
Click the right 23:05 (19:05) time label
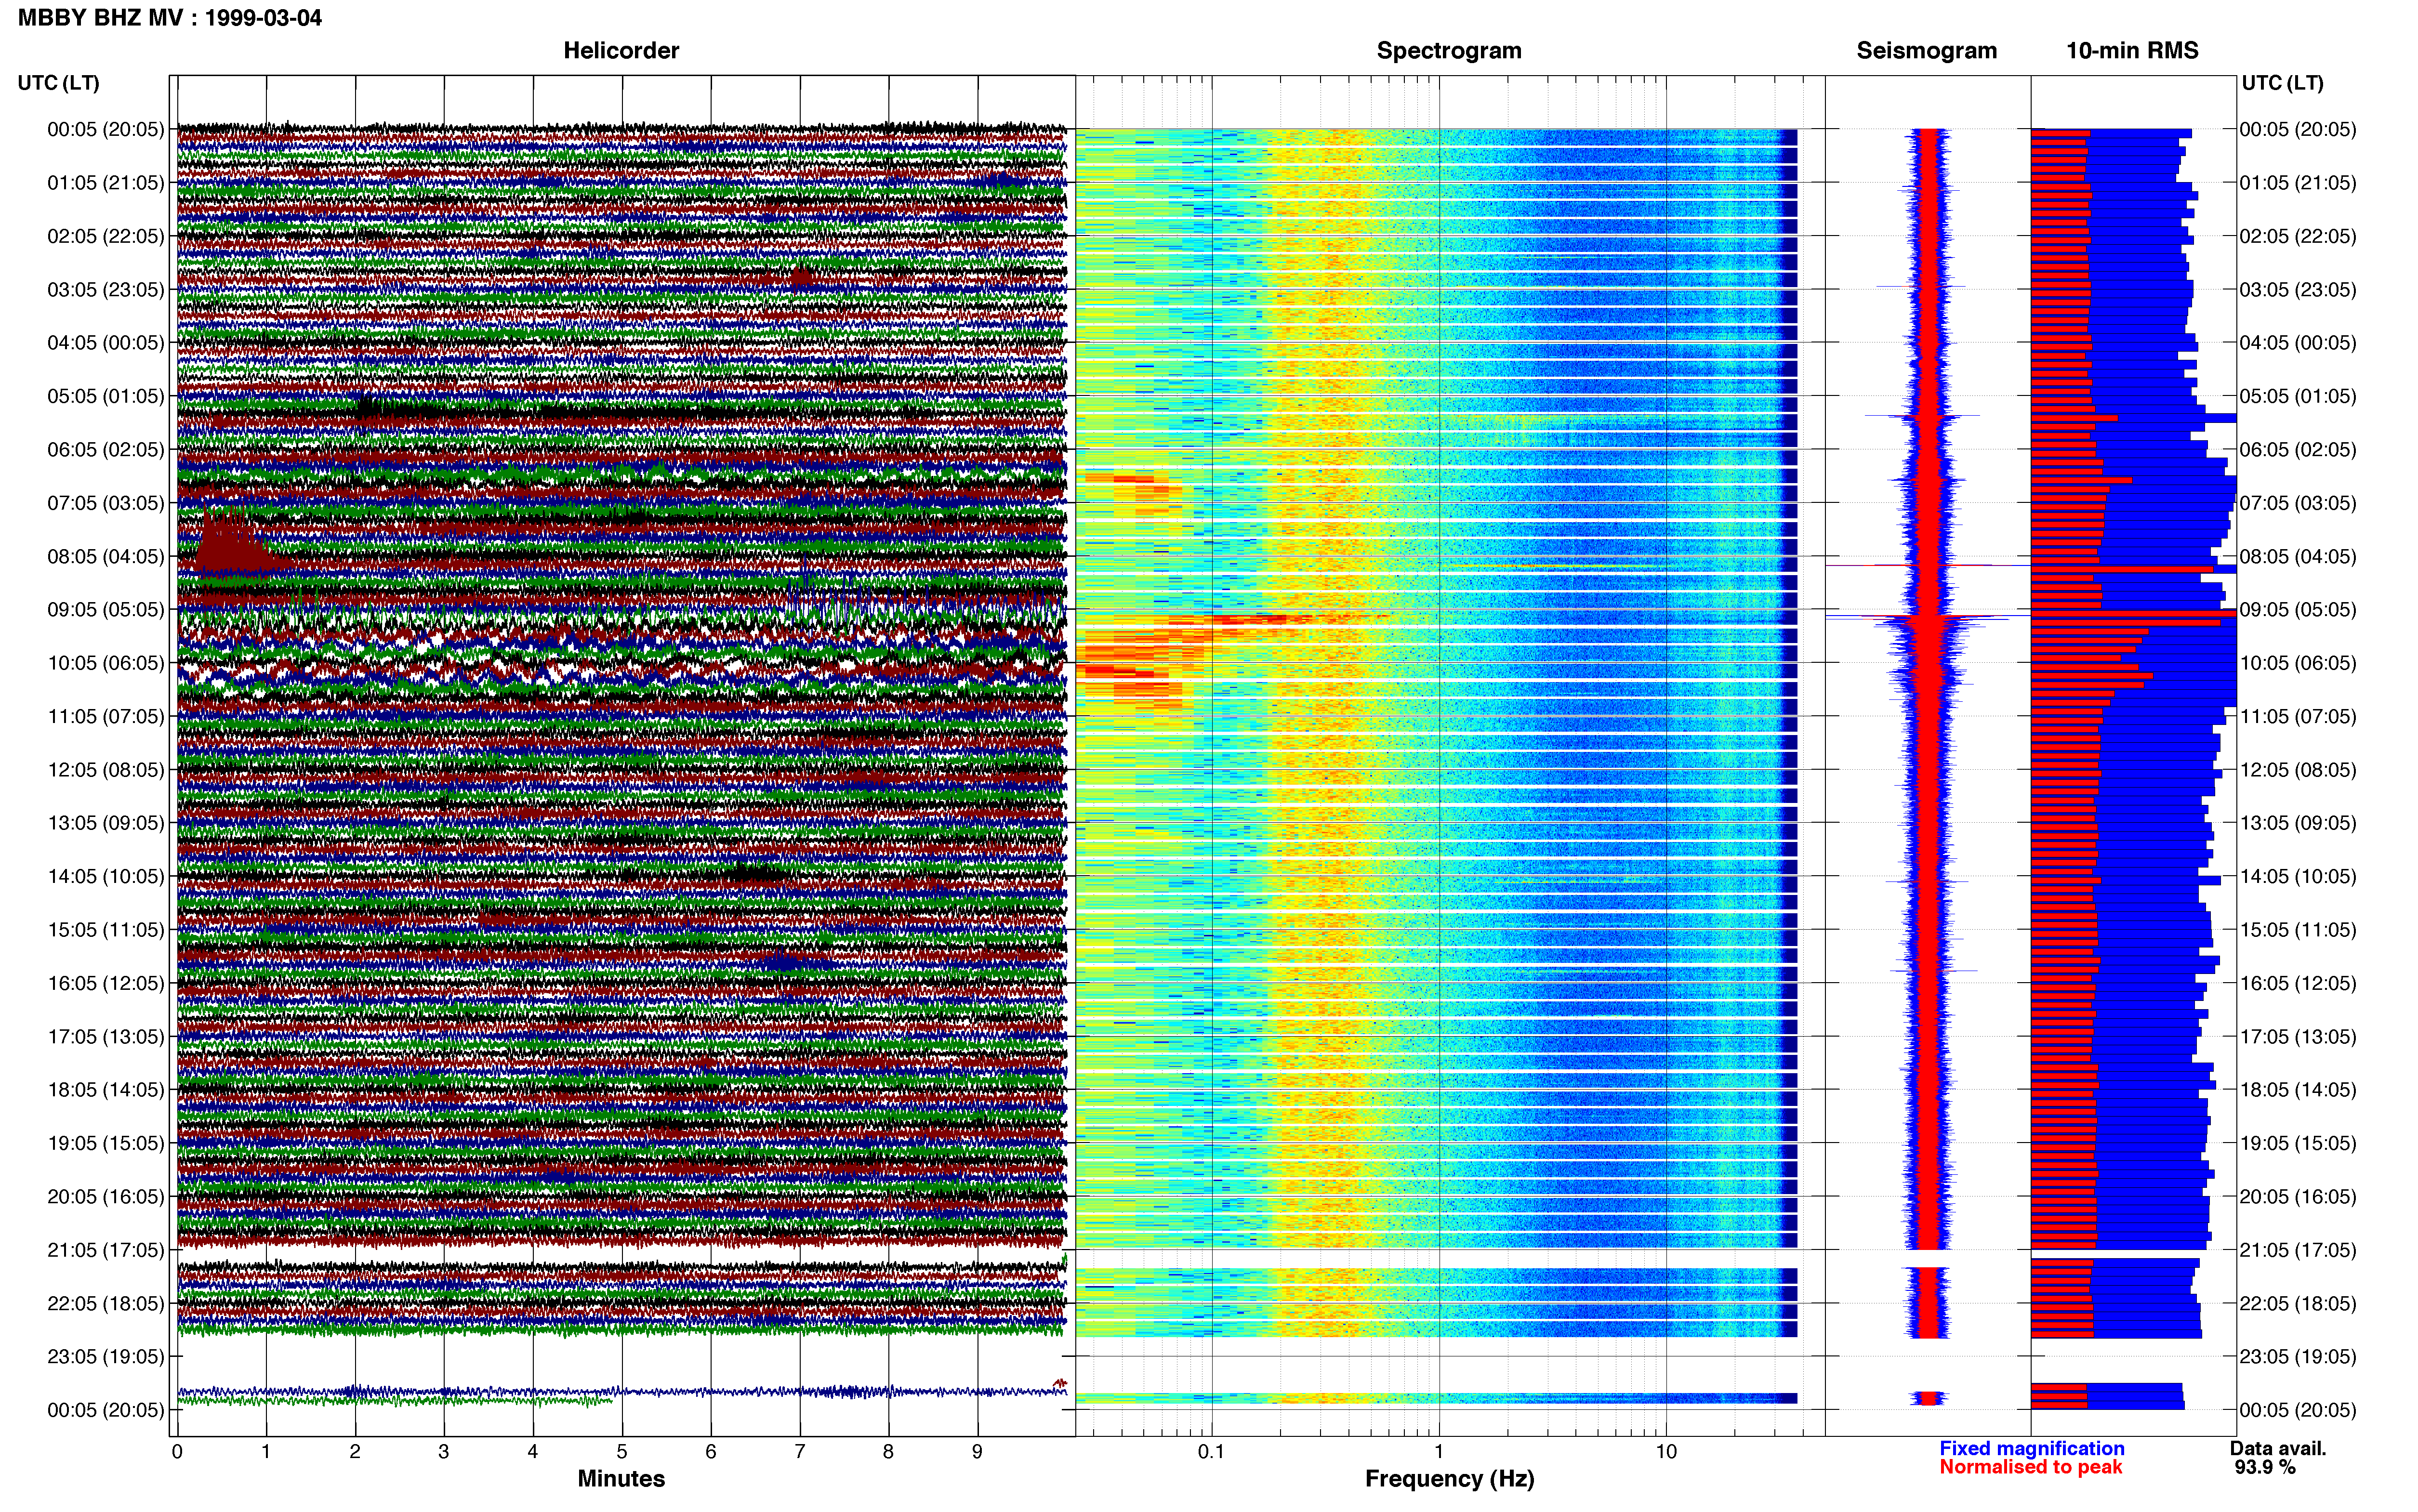2298,1357
